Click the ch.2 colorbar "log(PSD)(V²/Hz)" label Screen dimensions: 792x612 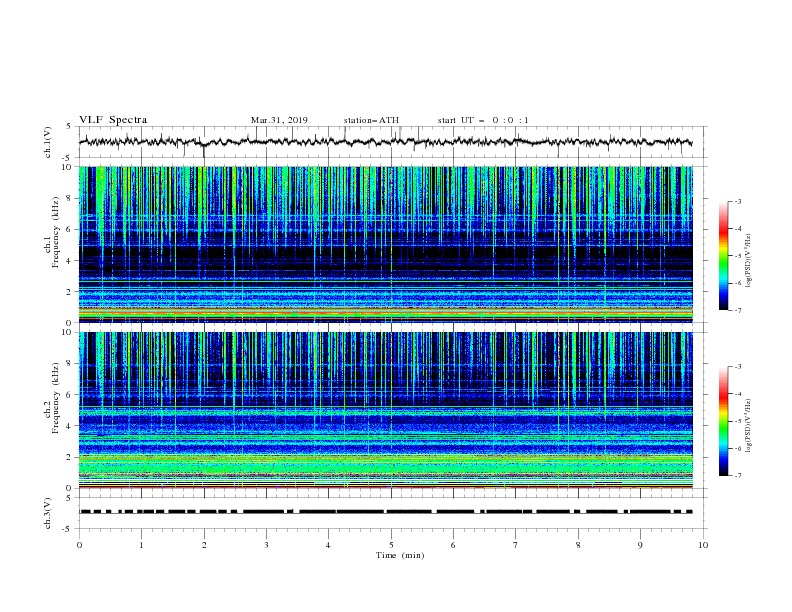[749, 426]
